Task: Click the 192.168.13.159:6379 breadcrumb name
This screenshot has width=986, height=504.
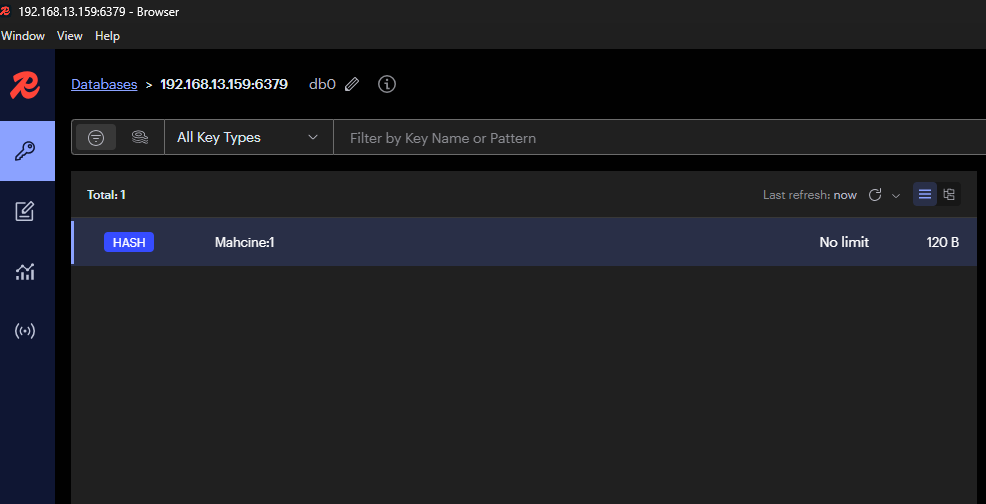Action: tap(224, 84)
